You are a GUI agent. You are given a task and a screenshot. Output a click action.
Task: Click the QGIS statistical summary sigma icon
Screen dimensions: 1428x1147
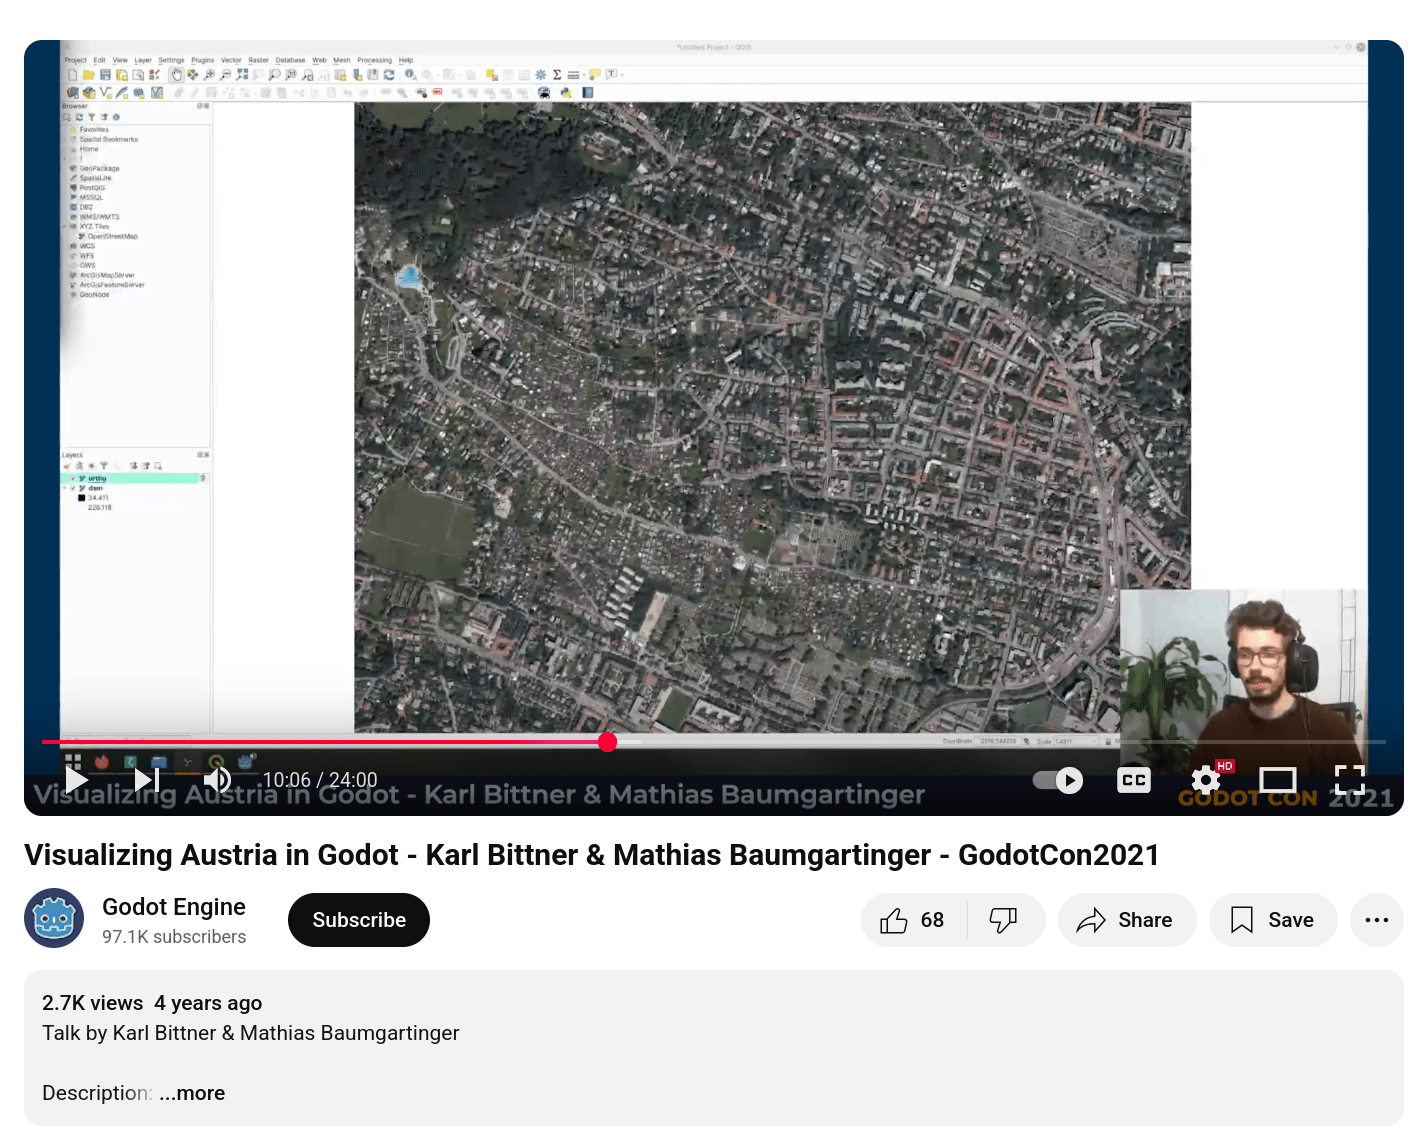557,75
